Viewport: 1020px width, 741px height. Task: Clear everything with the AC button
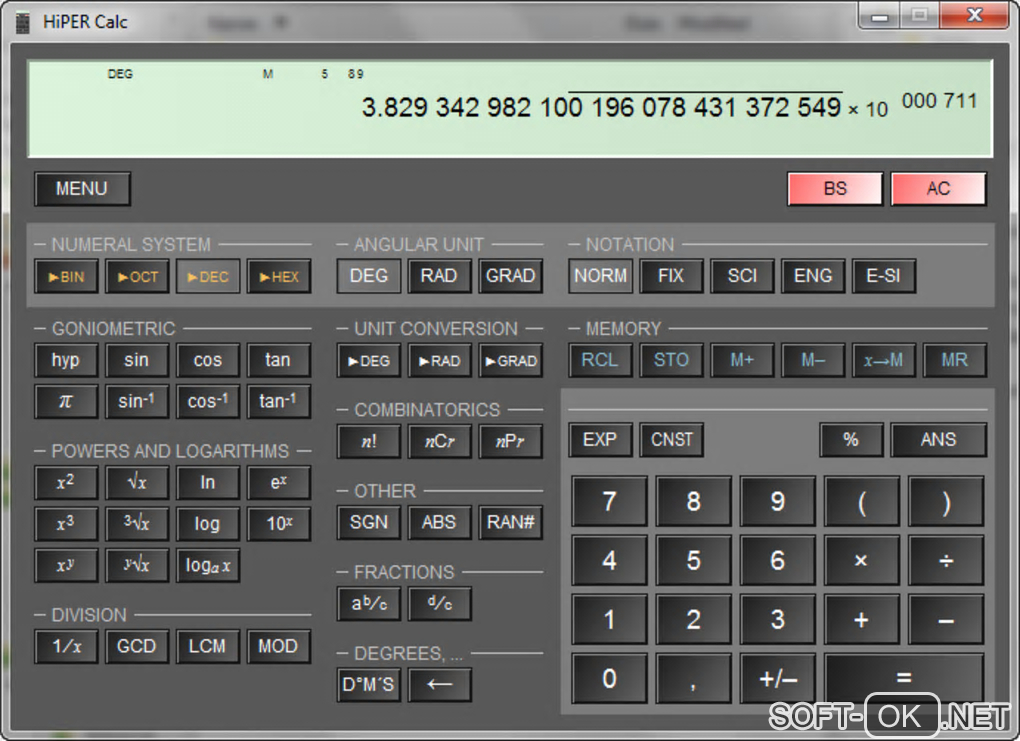pos(938,189)
